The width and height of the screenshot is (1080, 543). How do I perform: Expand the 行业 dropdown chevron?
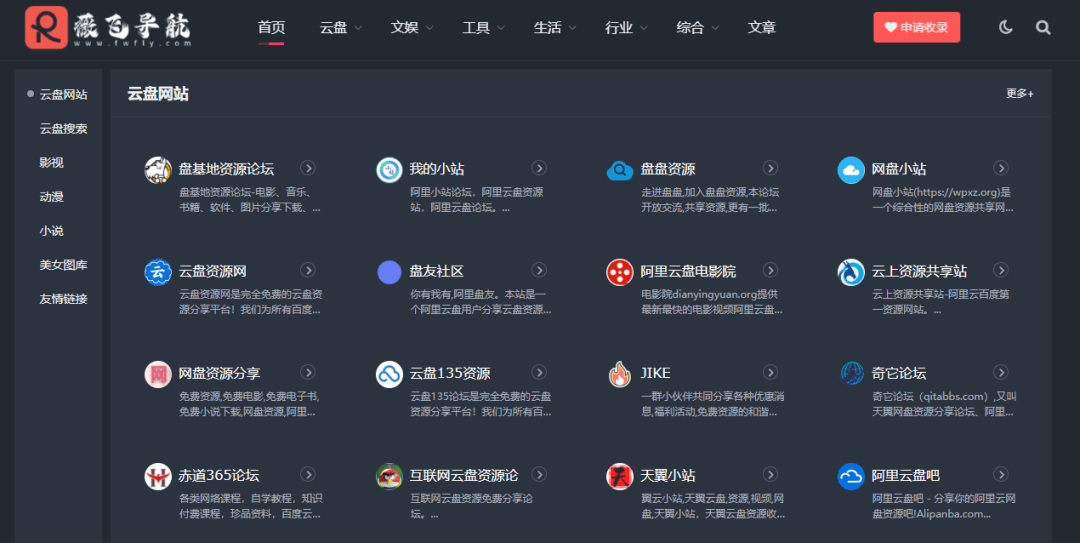(643, 28)
